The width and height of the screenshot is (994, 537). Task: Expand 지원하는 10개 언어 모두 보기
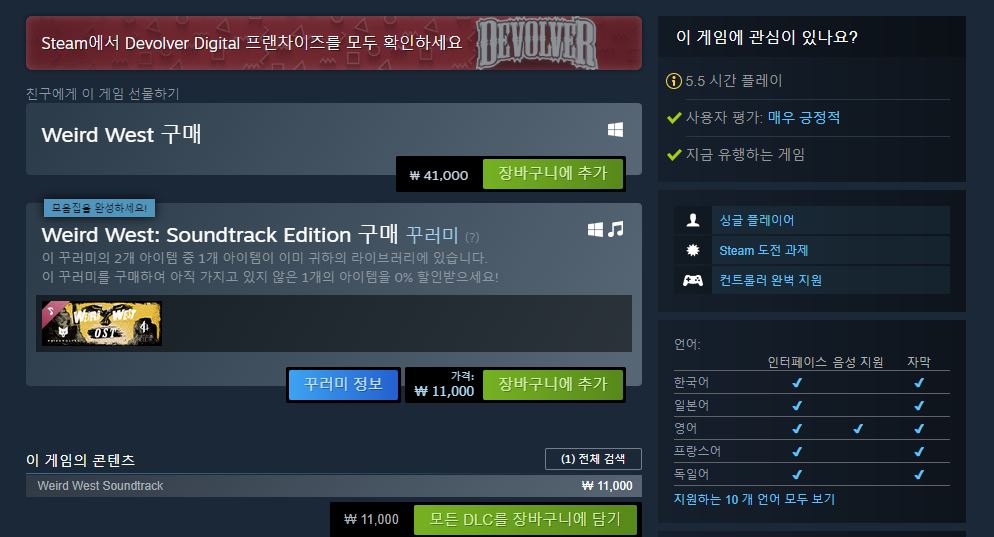[x=754, y=499]
